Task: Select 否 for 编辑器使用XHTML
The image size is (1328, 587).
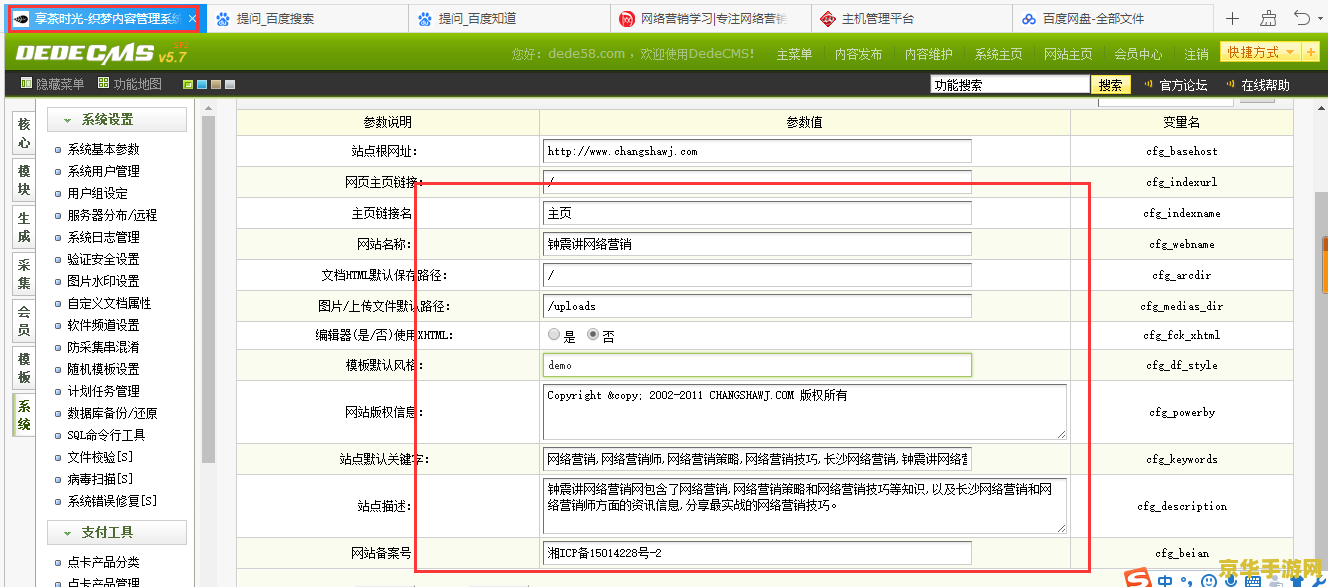Action: (x=592, y=335)
